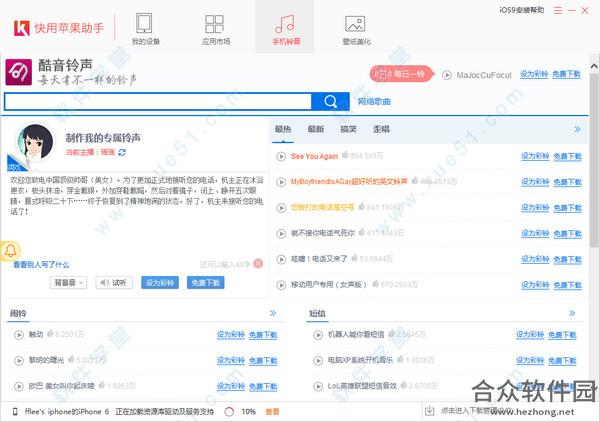Click the custom ringtone text area
Screen dimensions: 600x422
coord(137,215)
